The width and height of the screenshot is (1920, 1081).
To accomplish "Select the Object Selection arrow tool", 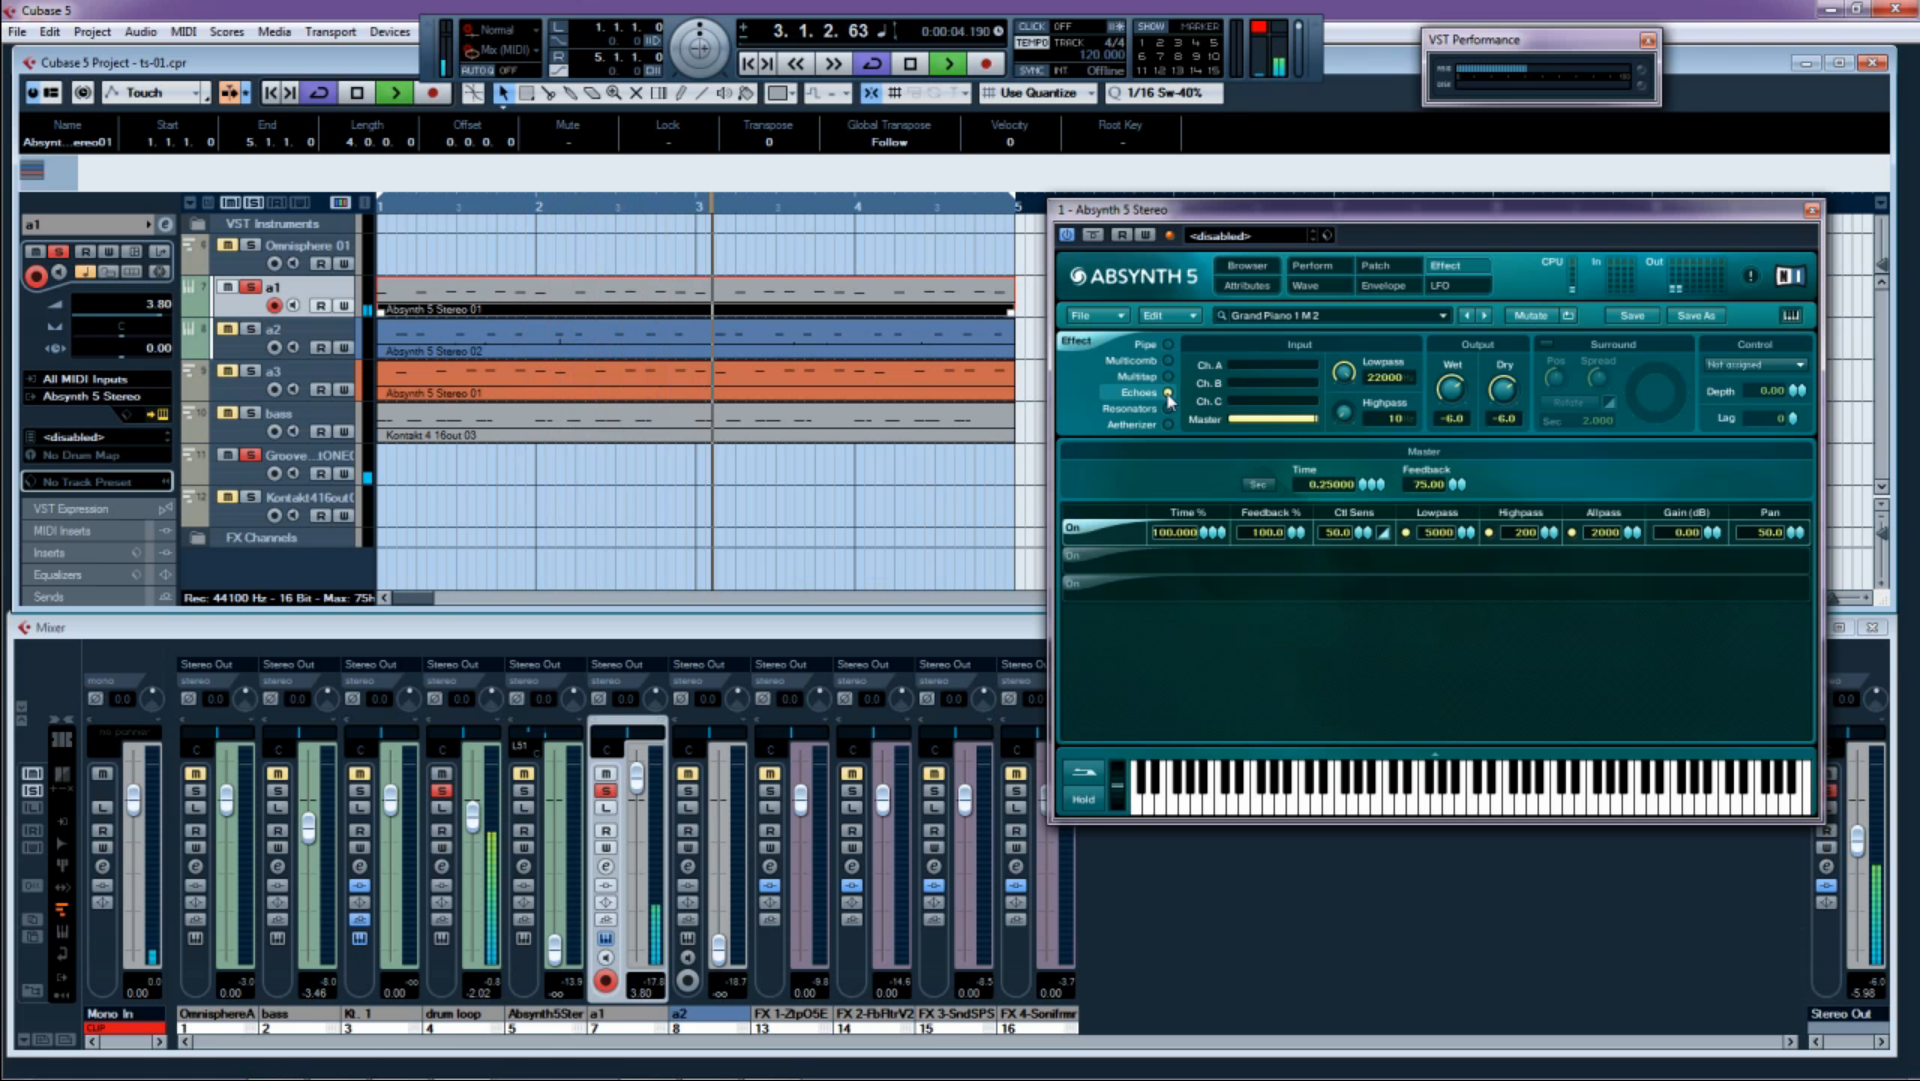I will tap(503, 93).
